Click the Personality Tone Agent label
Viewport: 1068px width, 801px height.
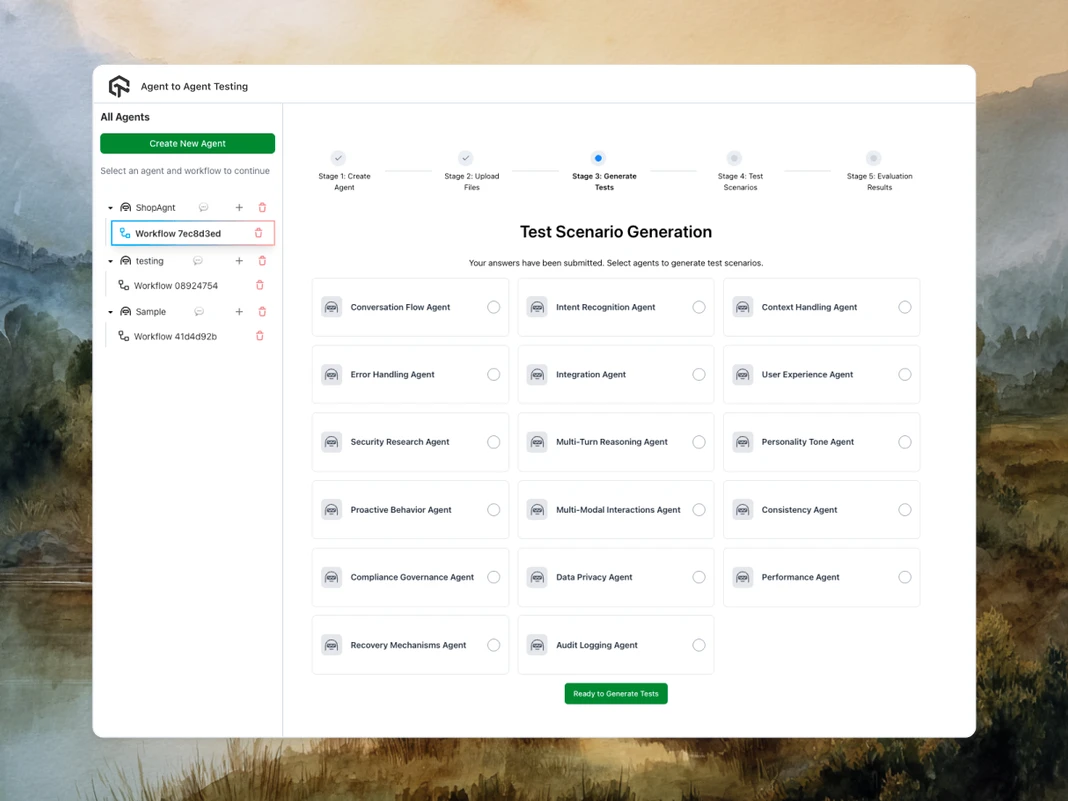(x=807, y=442)
